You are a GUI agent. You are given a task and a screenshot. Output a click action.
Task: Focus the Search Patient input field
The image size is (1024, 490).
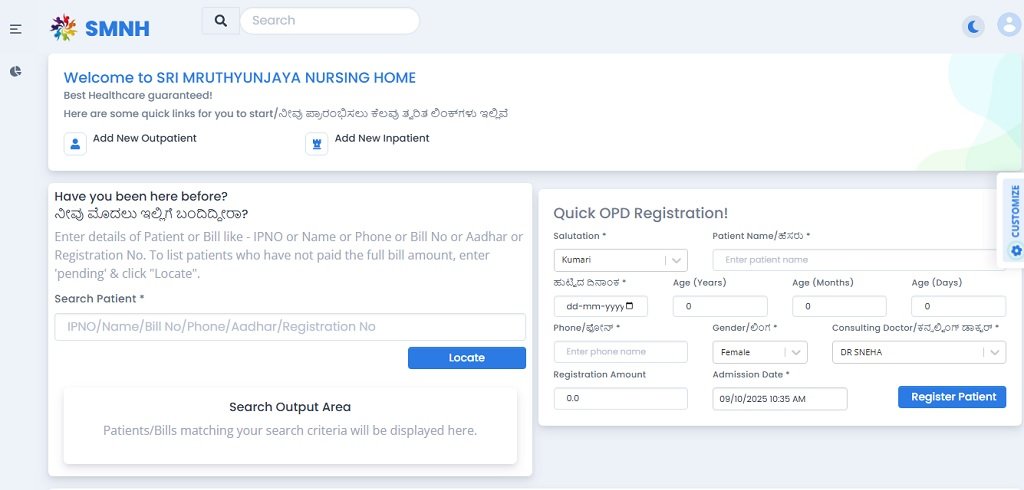(x=290, y=327)
